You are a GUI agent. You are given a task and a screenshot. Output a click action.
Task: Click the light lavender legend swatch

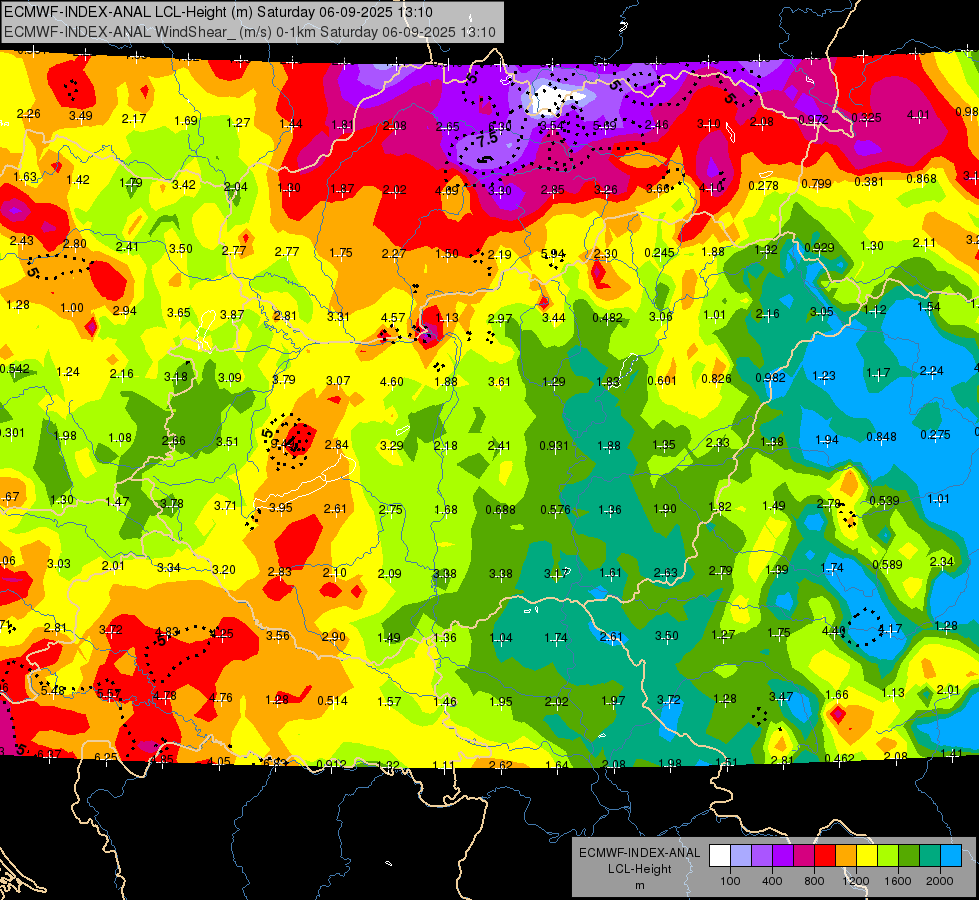pos(741,856)
